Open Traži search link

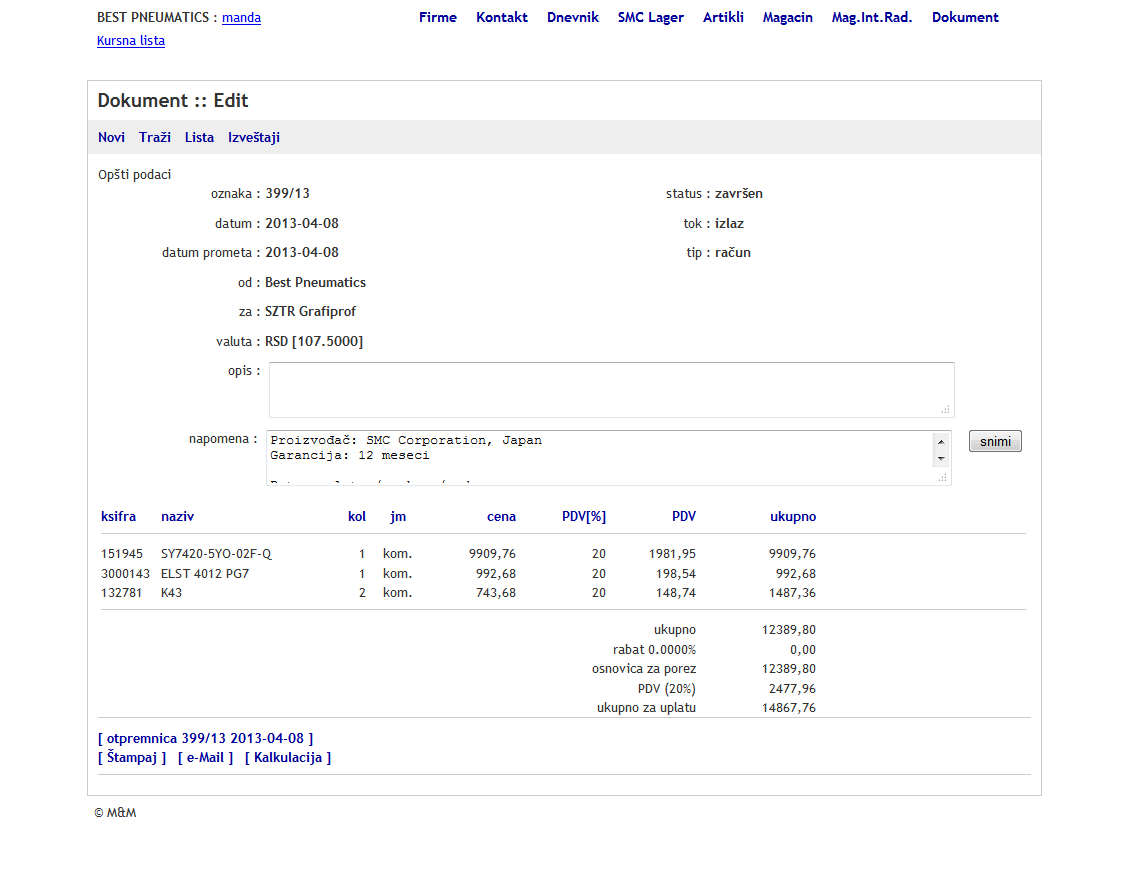pos(155,137)
